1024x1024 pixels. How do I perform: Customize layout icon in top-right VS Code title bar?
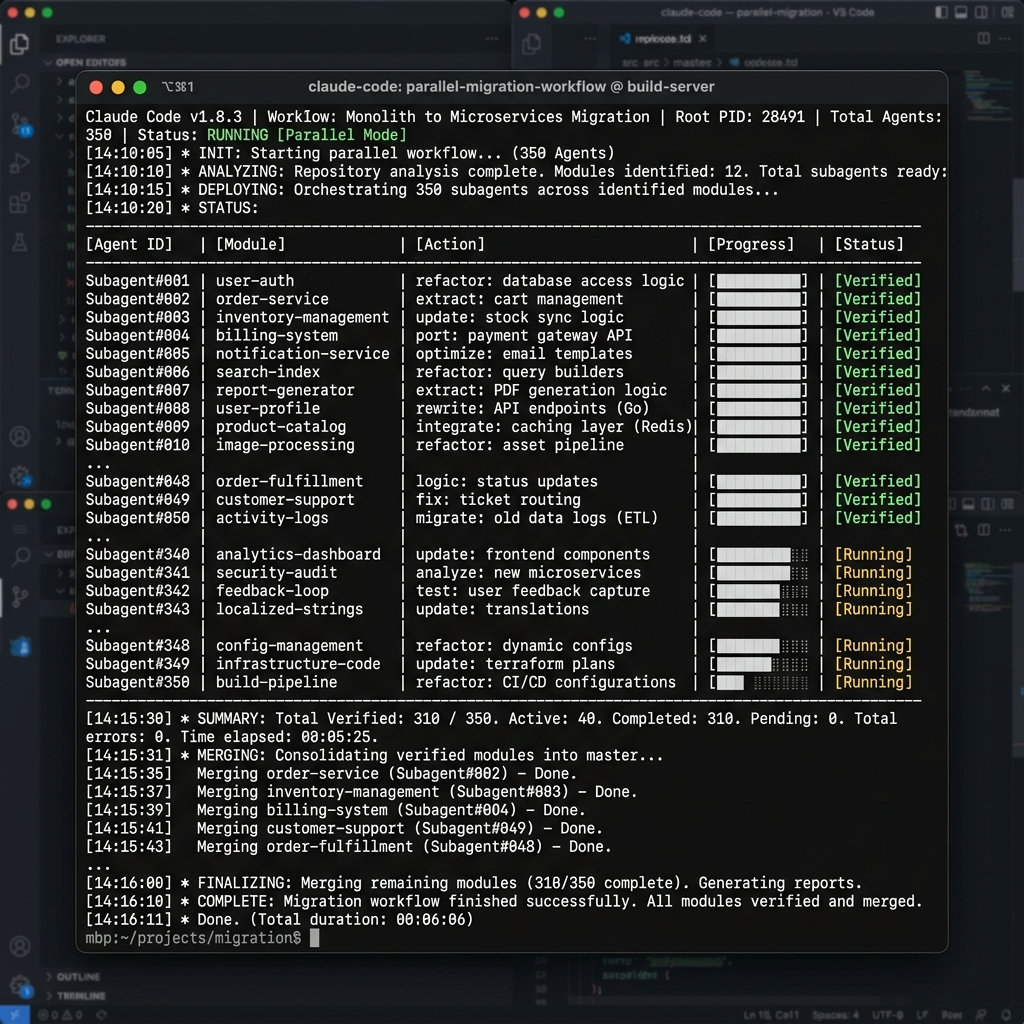(1008, 12)
